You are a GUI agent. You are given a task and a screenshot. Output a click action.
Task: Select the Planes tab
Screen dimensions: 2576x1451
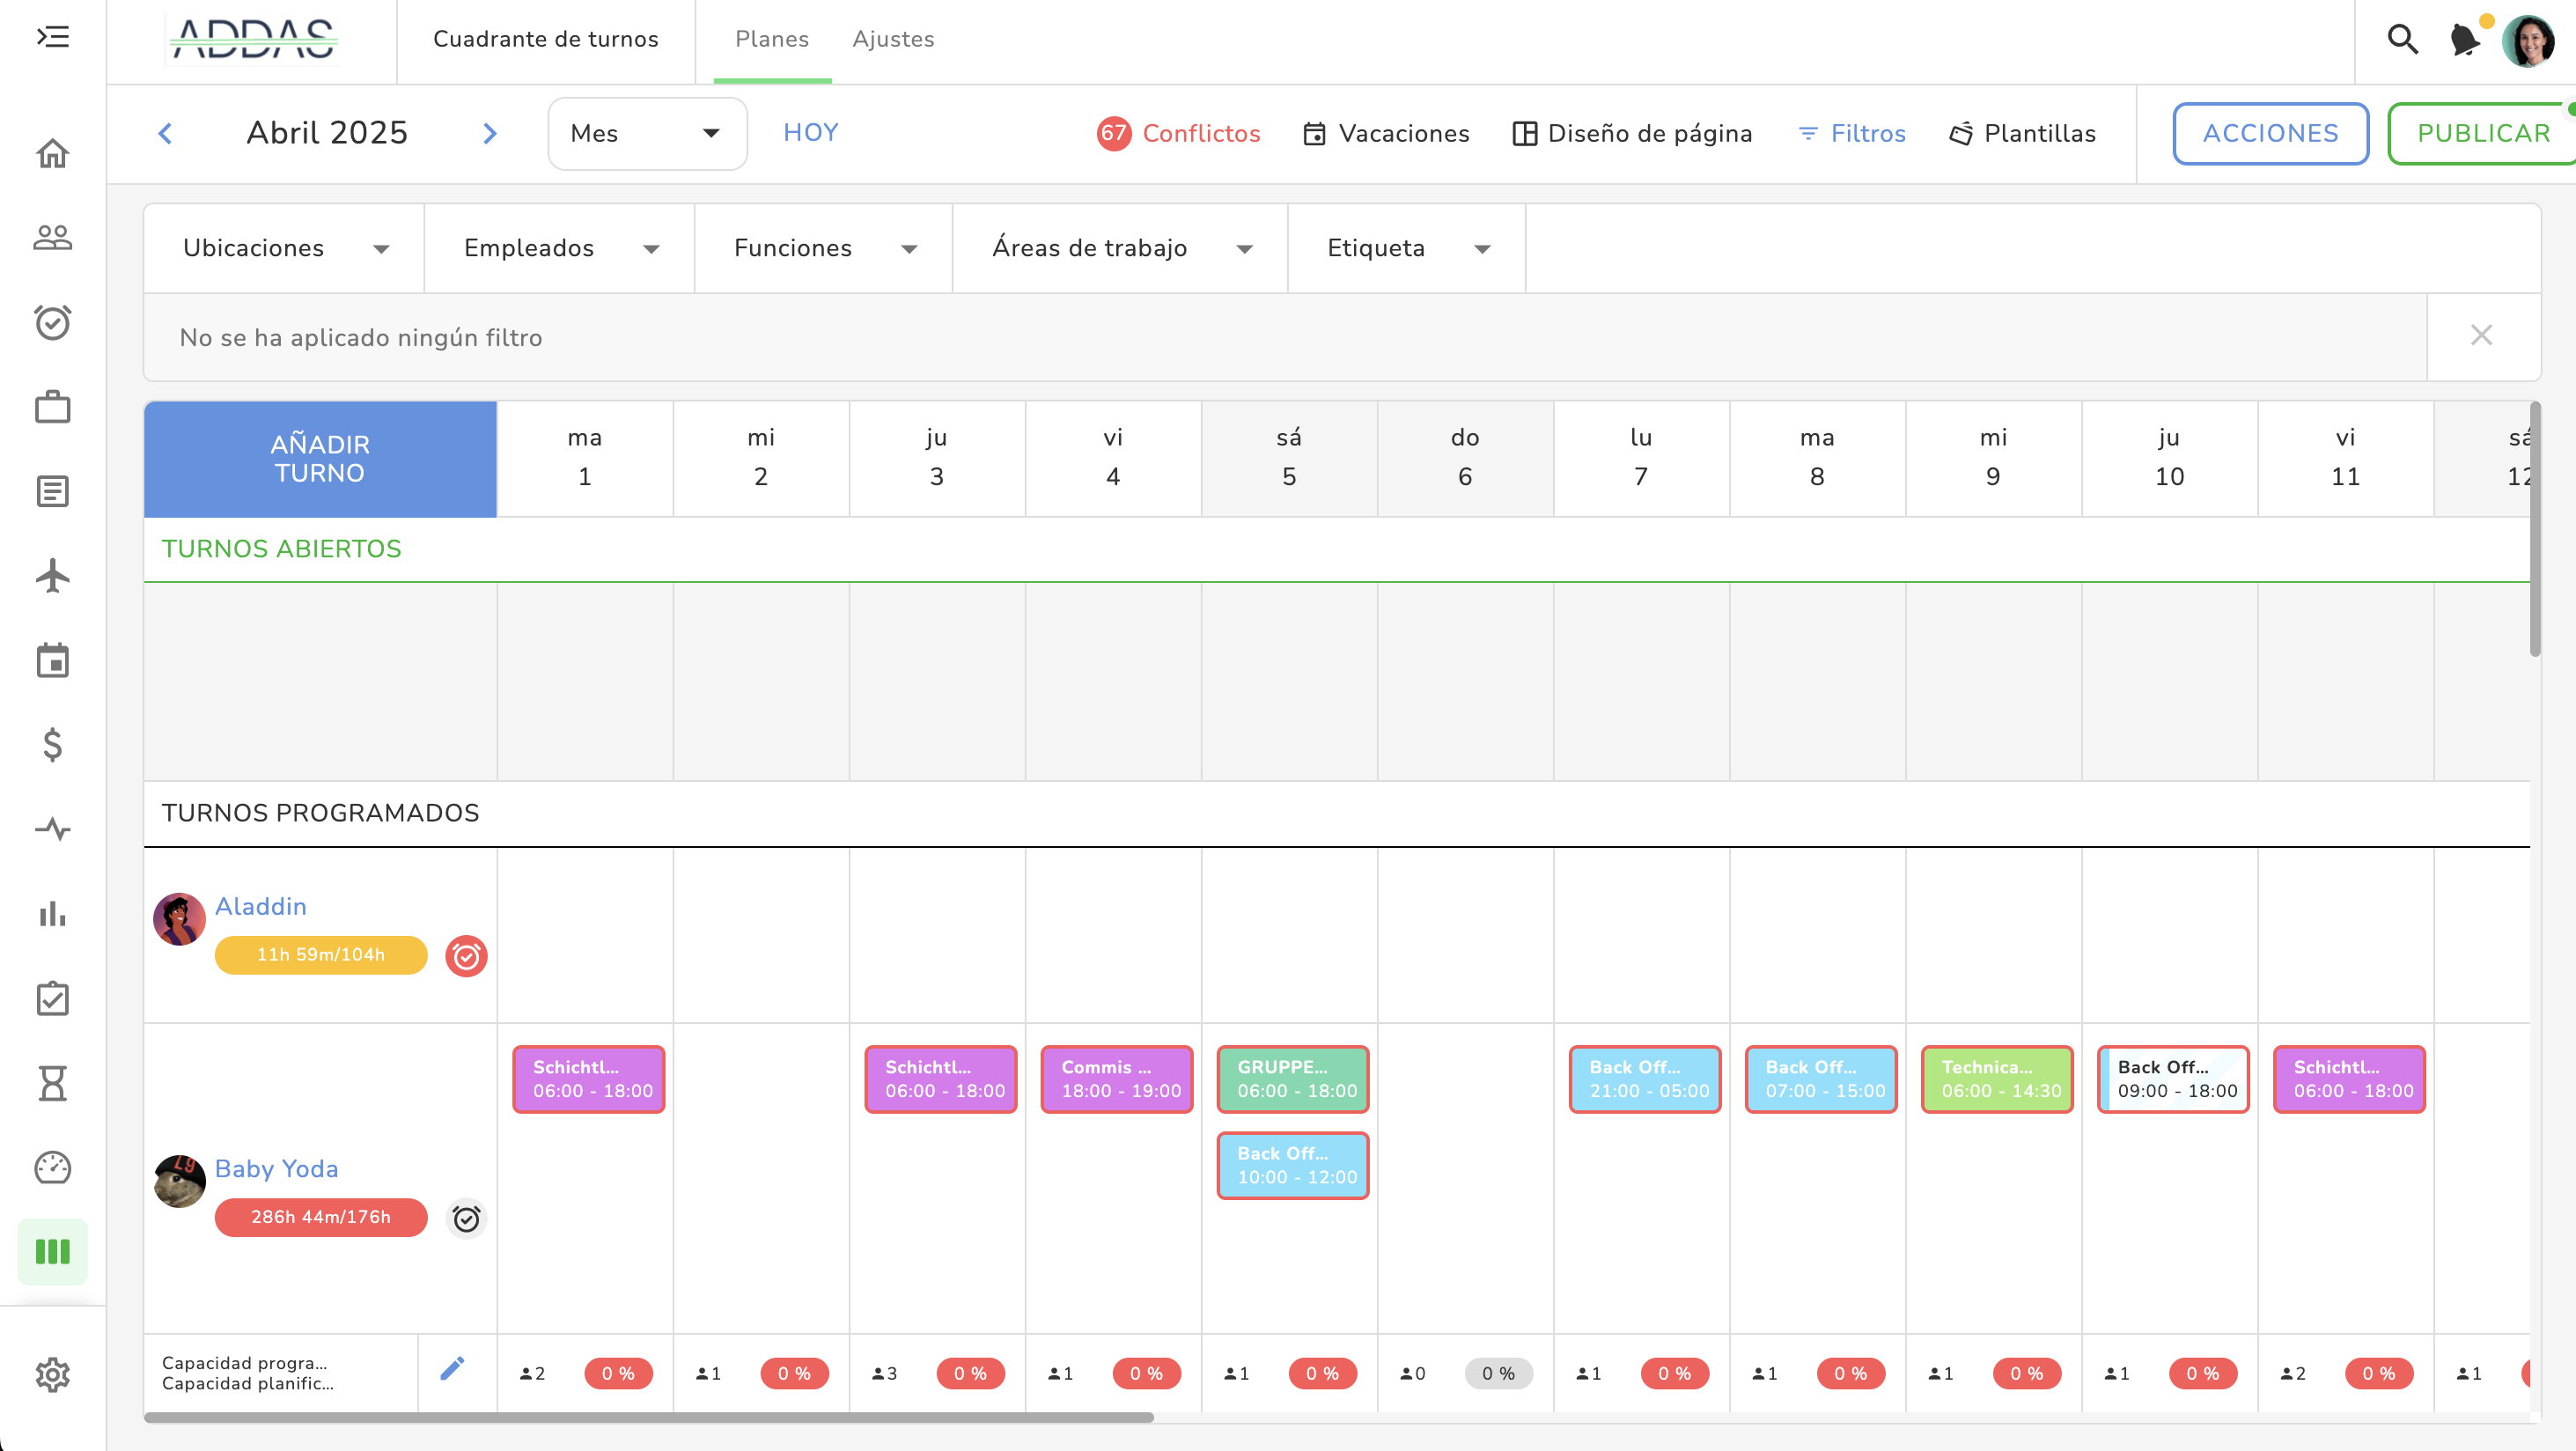pyautogui.click(x=771, y=39)
